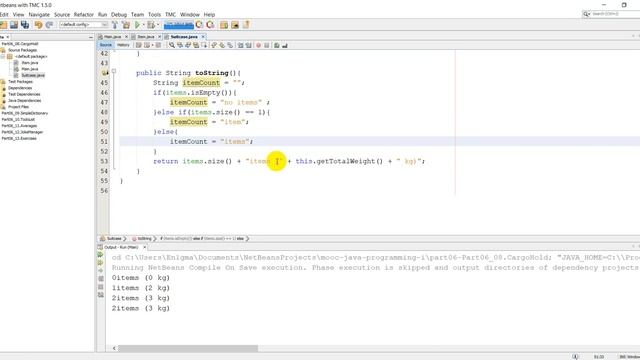Image resolution: width=640 pixels, height=360 pixels.
Task: Select Item.java in the project tree
Action: click(x=30, y=62)
